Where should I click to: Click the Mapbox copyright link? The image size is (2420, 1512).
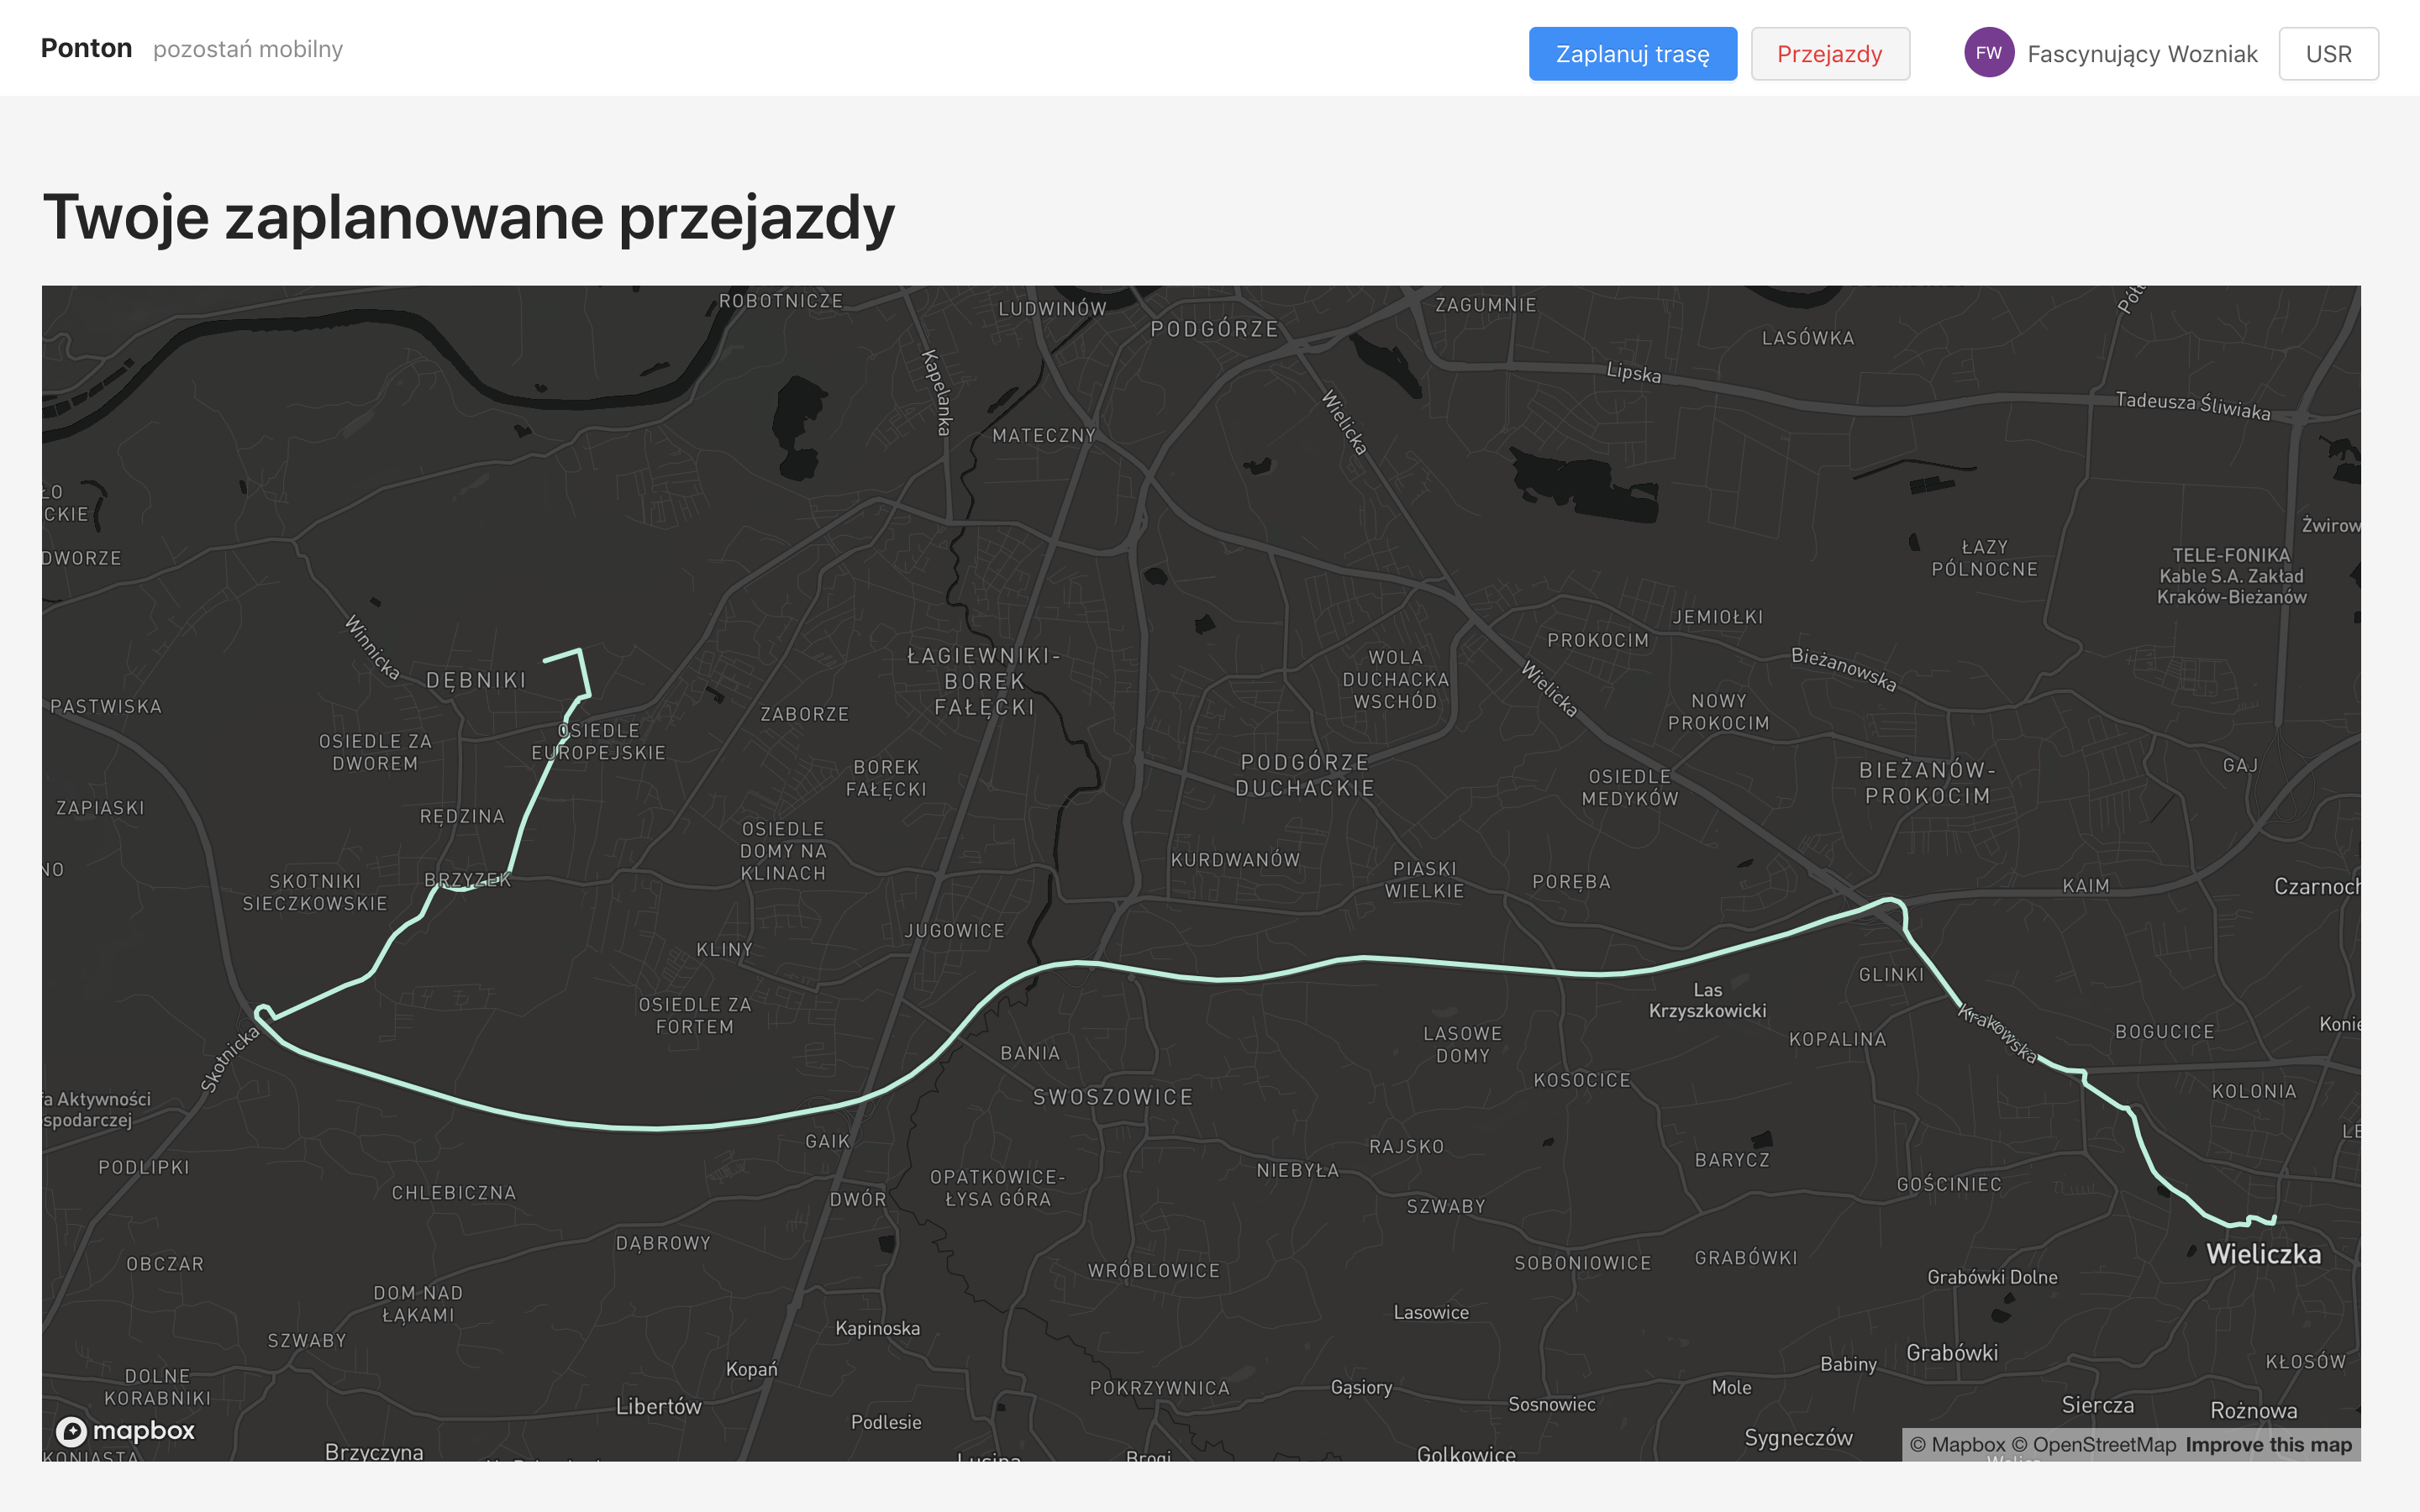tap(1956, 1444)
